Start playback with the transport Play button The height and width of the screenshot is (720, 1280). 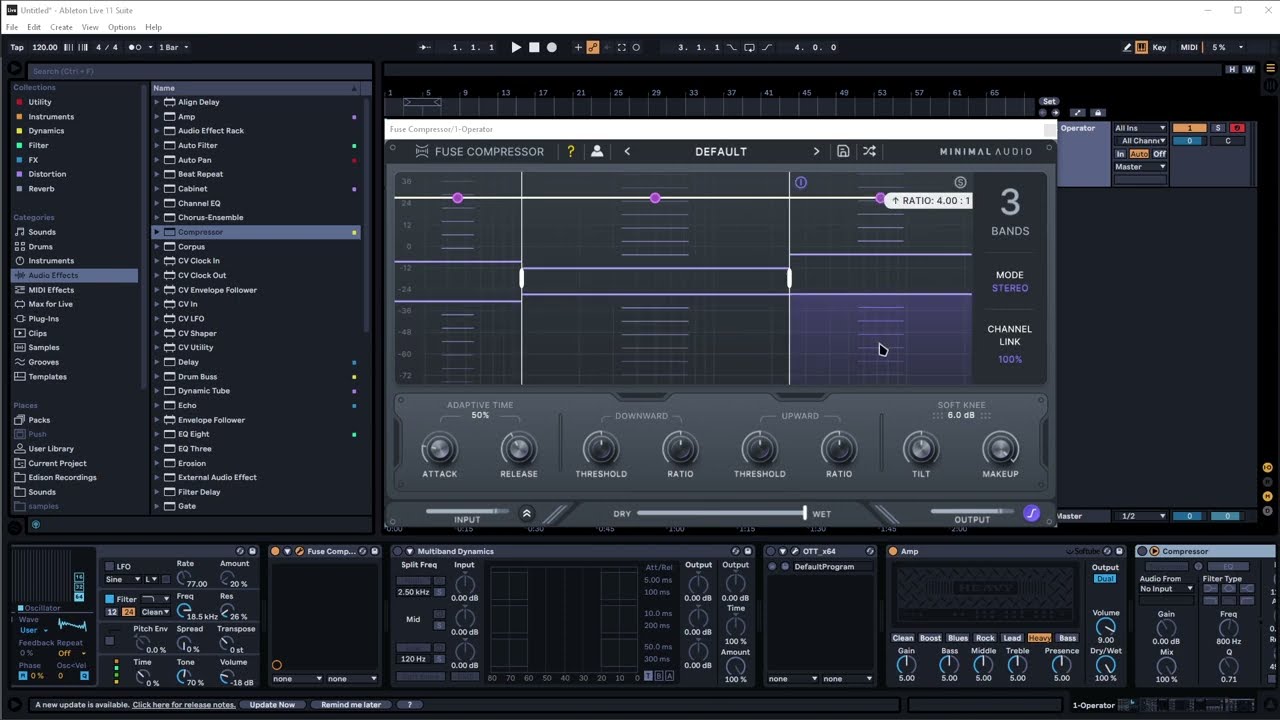click(516, 47)
